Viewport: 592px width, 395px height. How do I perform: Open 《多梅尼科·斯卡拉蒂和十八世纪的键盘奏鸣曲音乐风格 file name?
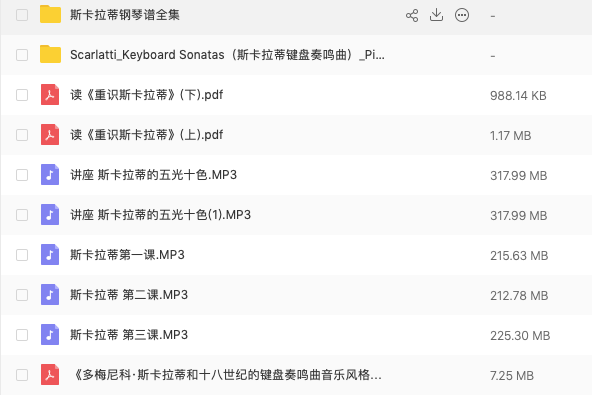(x=226, y=375)
